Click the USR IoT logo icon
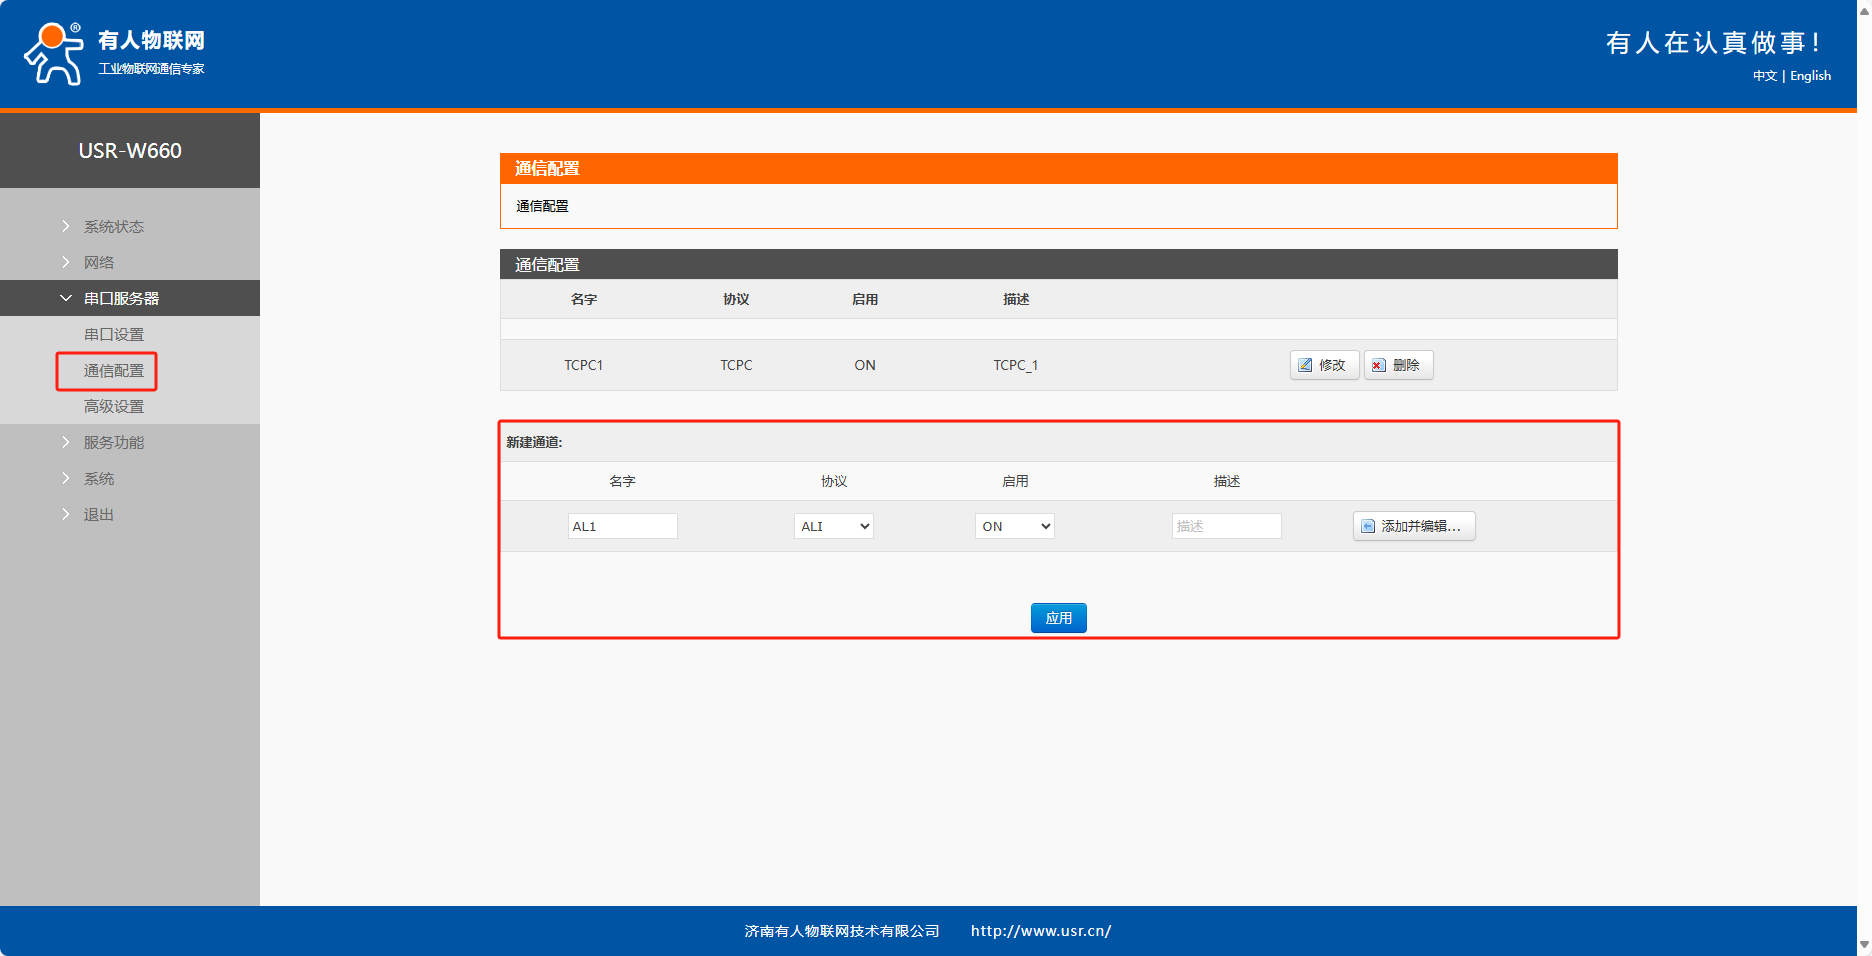Image resolution: width=1872 pixels, height=956 pixels. [x=54, y=54]
